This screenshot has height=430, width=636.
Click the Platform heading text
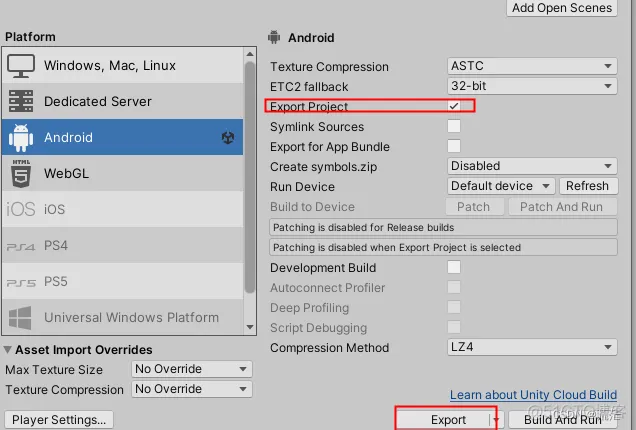30,37
